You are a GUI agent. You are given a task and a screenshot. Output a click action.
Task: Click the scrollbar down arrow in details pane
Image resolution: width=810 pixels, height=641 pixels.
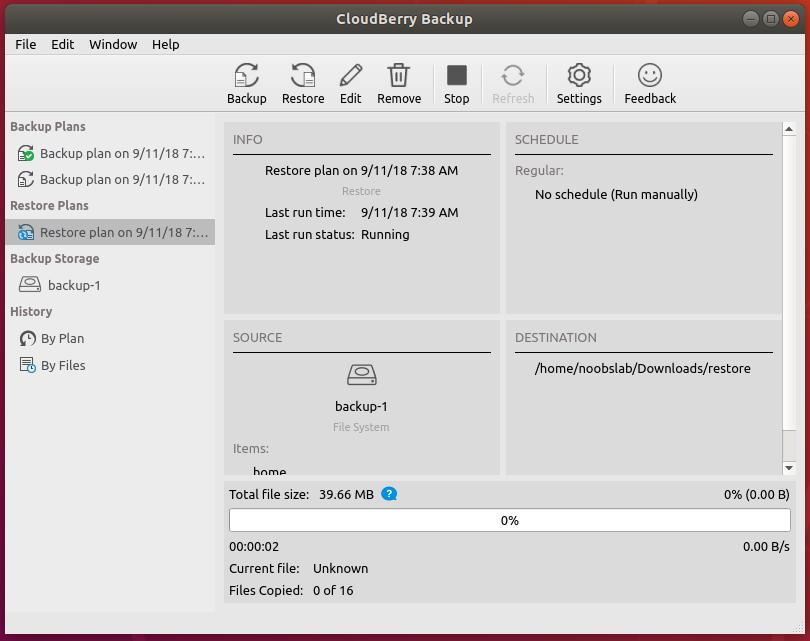[x=789, y=468]
